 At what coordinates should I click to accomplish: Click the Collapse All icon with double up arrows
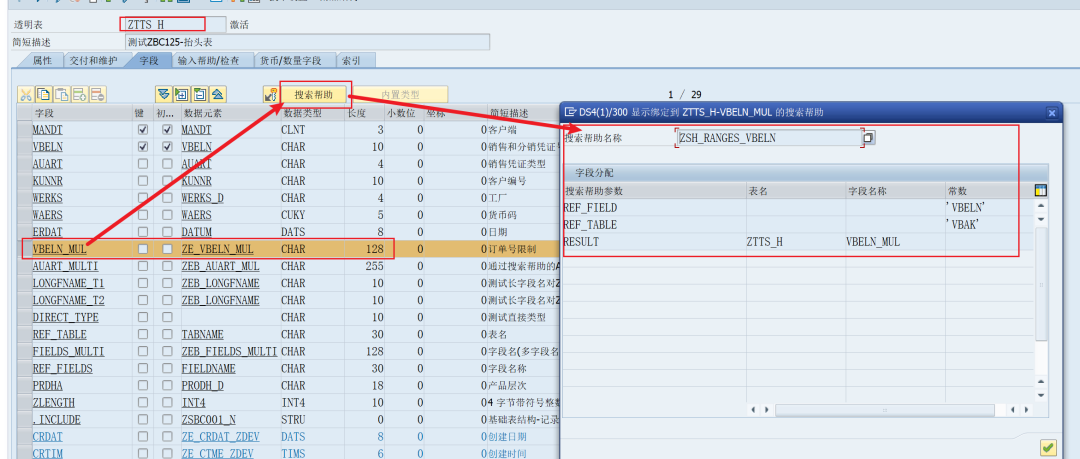point(217,95)
